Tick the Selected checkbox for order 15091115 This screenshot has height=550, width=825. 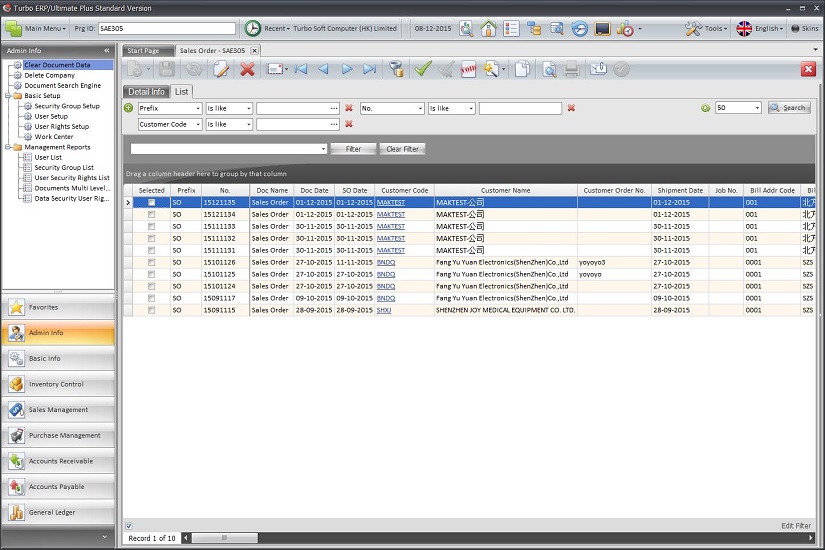(152, 310)
